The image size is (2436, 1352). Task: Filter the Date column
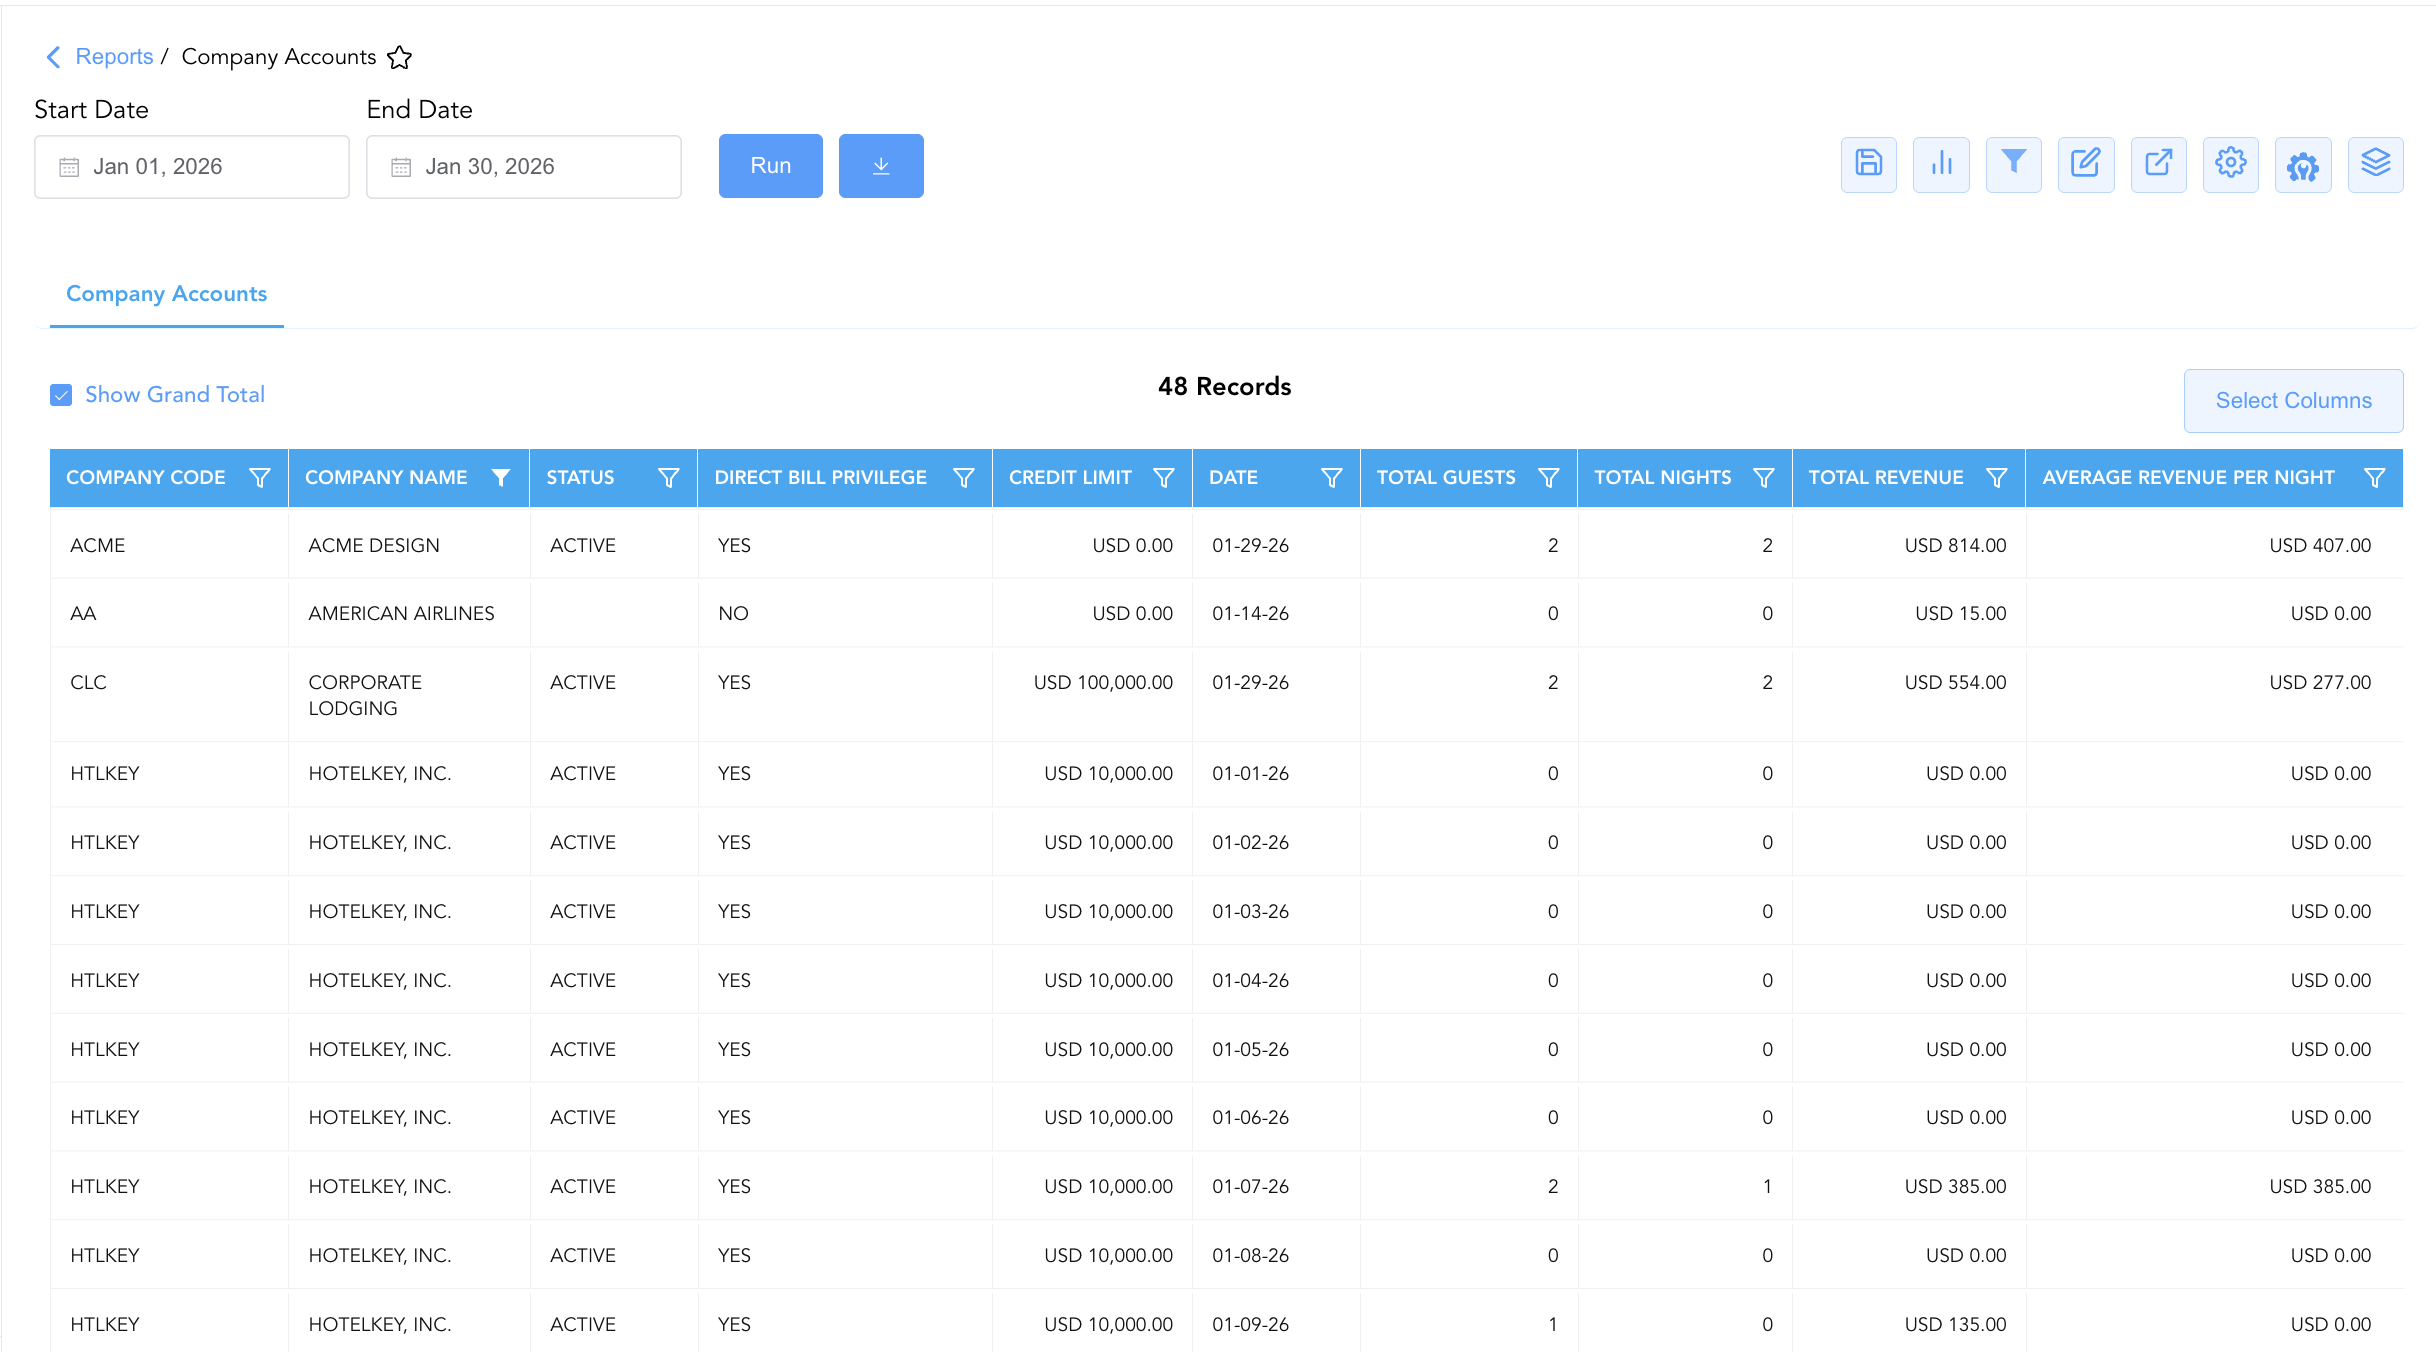pos(1332,478)
